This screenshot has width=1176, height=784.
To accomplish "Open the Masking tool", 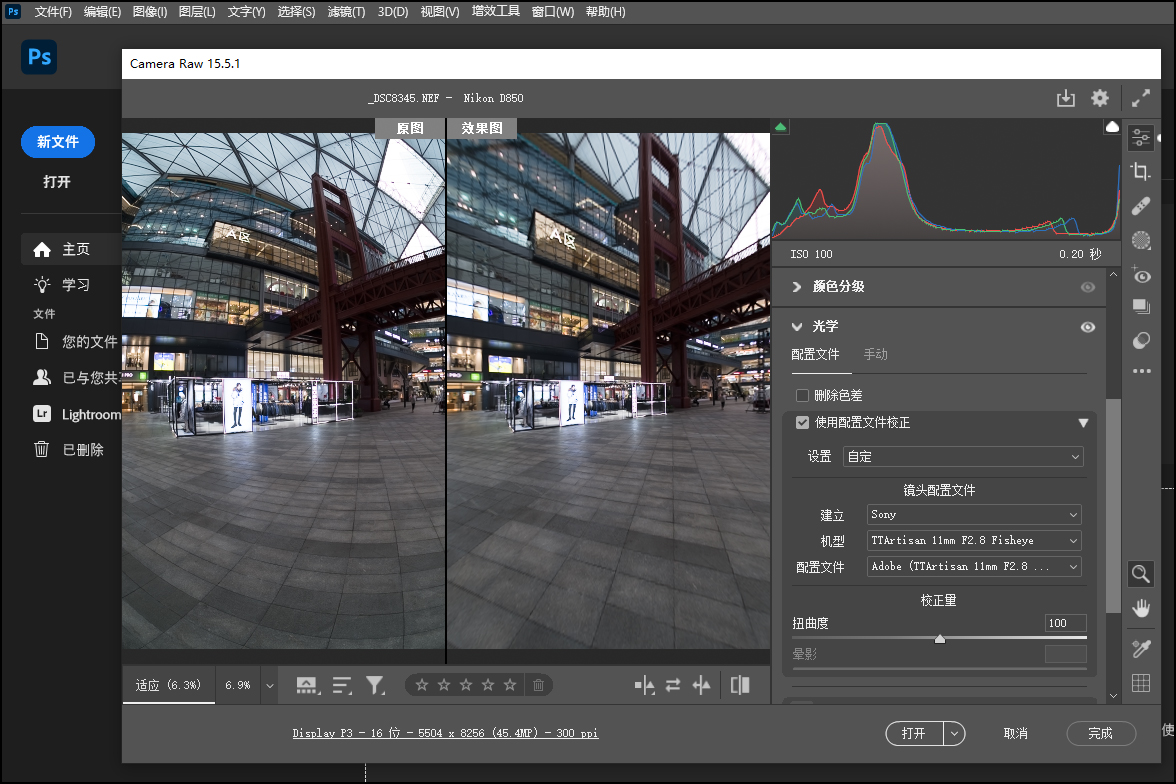I will coord(1140,241).
